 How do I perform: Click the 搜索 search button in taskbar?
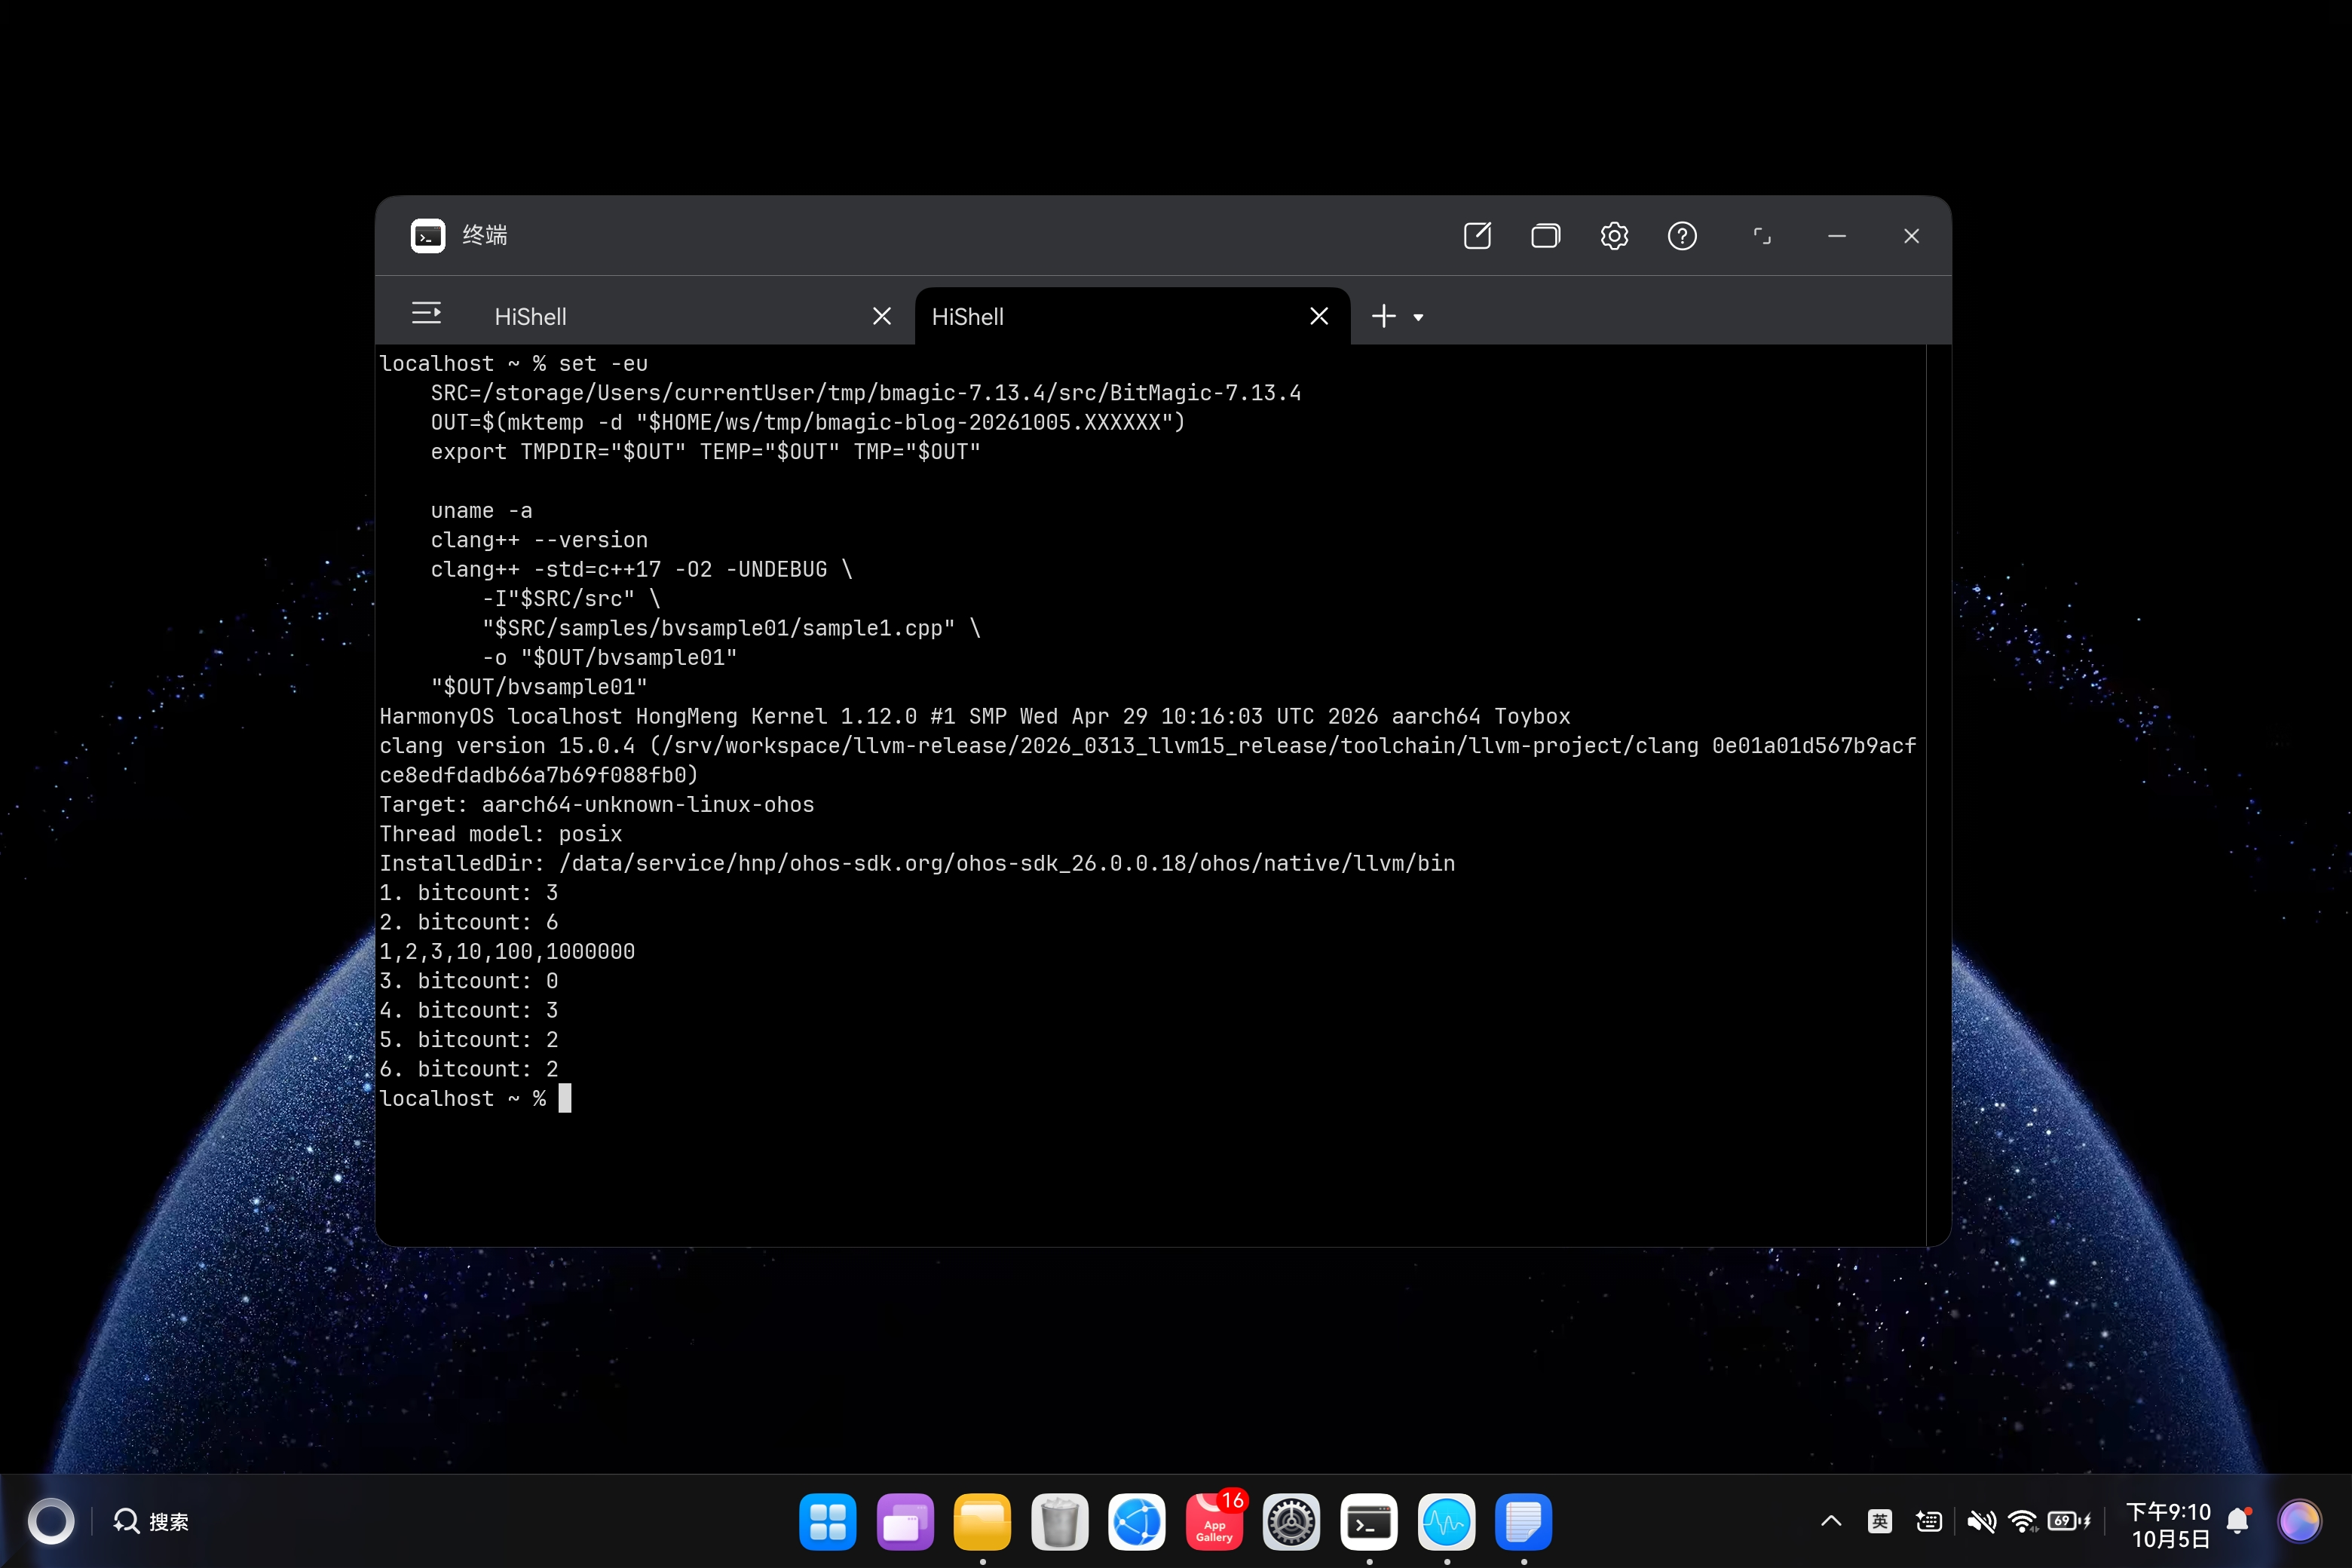click(151, 1521)
